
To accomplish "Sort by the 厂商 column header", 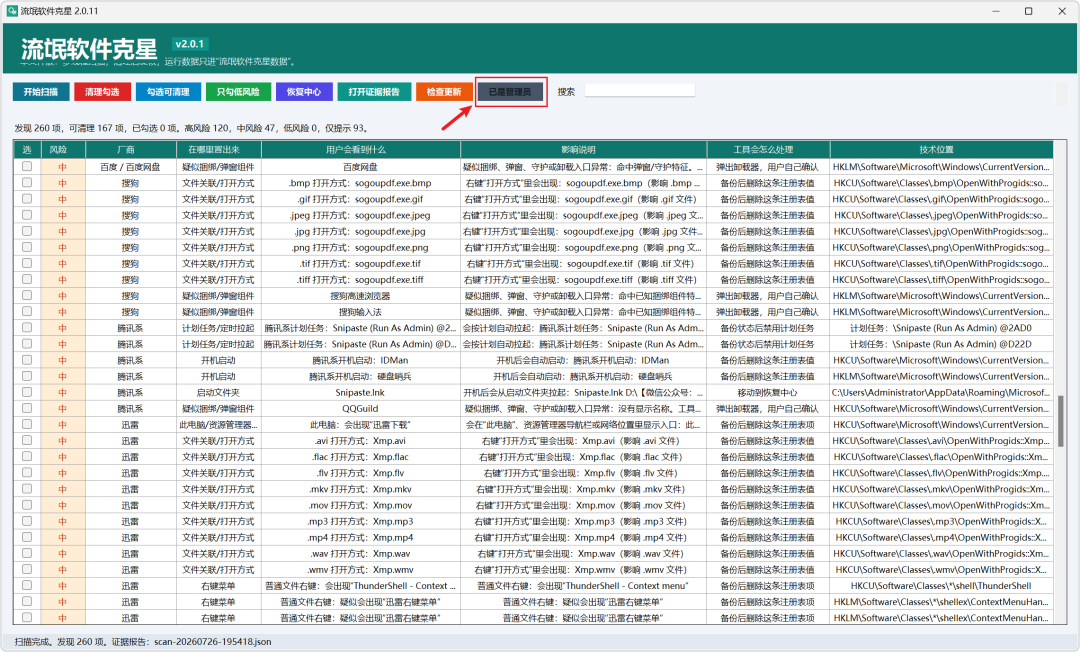I will pos(129,149).
